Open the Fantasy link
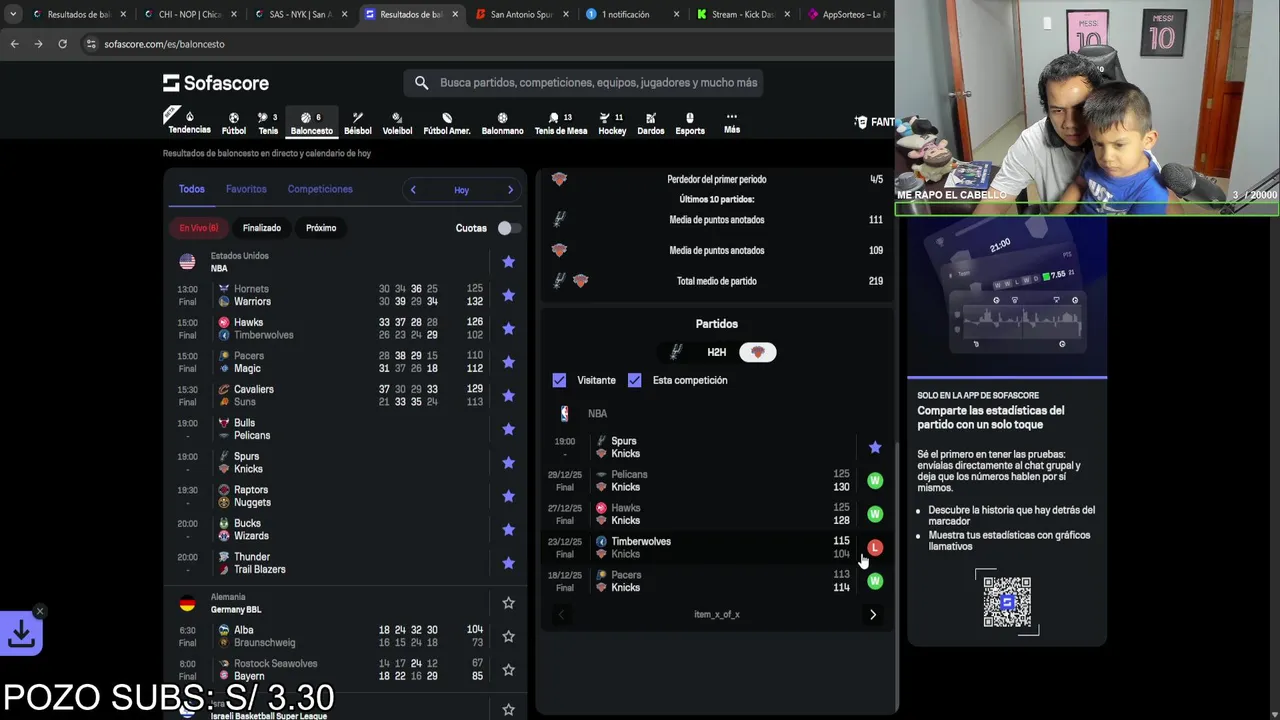 pyautogui.click(x=874, y=122)
